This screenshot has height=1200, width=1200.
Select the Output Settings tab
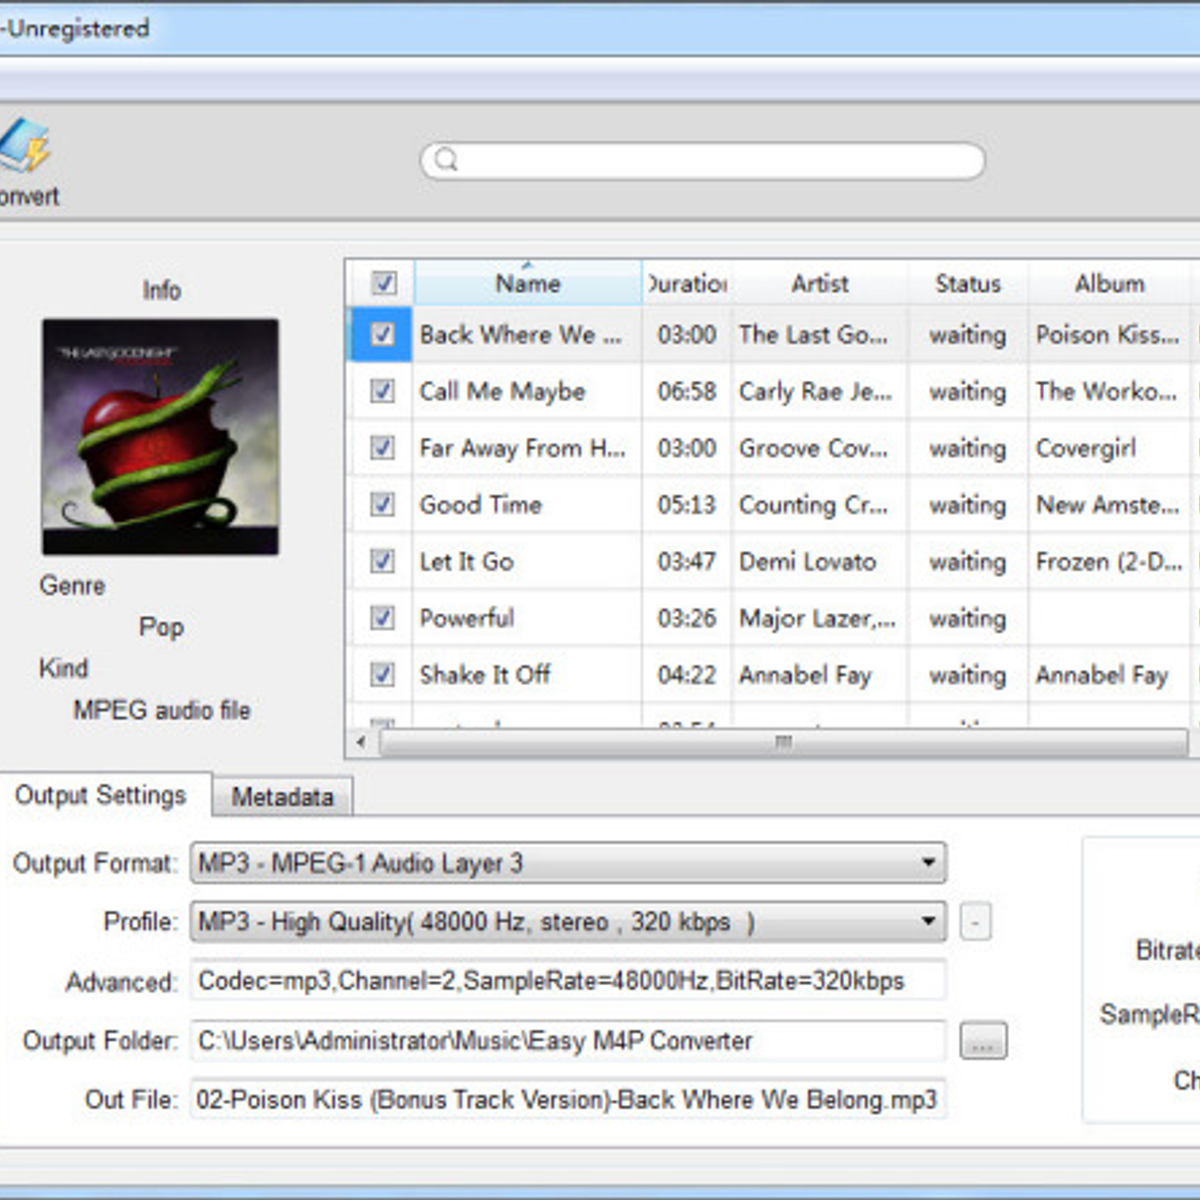pos(101,795)
